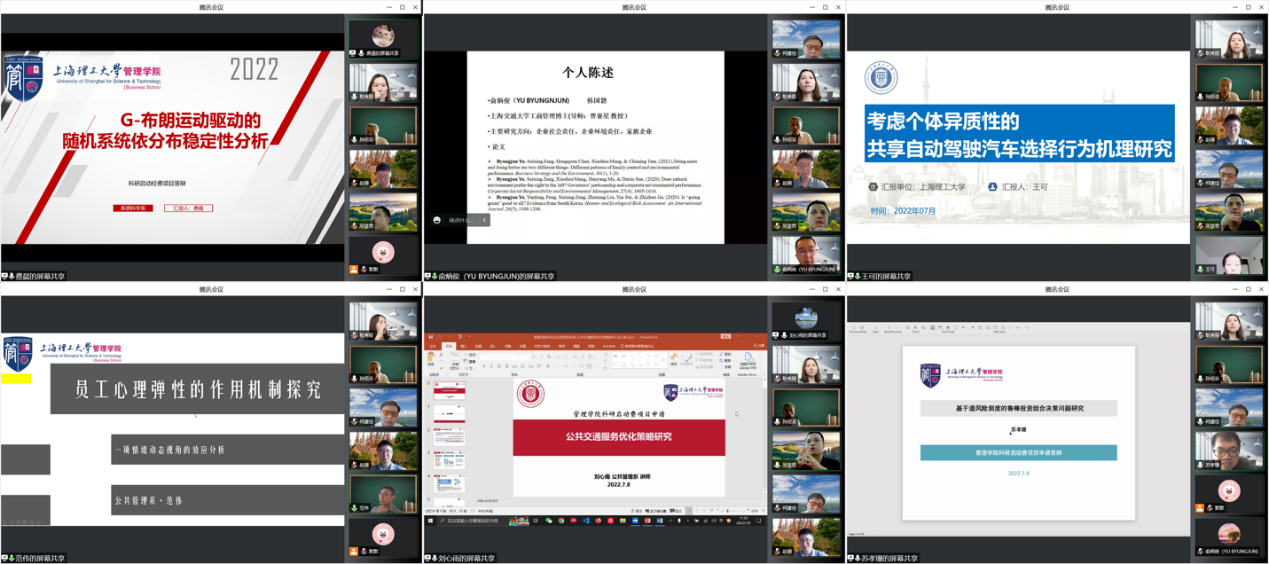Click the 范伟的屏幕共享 sharing label
The width and height of the screenshot is (1269, 564).
[40, 558]
